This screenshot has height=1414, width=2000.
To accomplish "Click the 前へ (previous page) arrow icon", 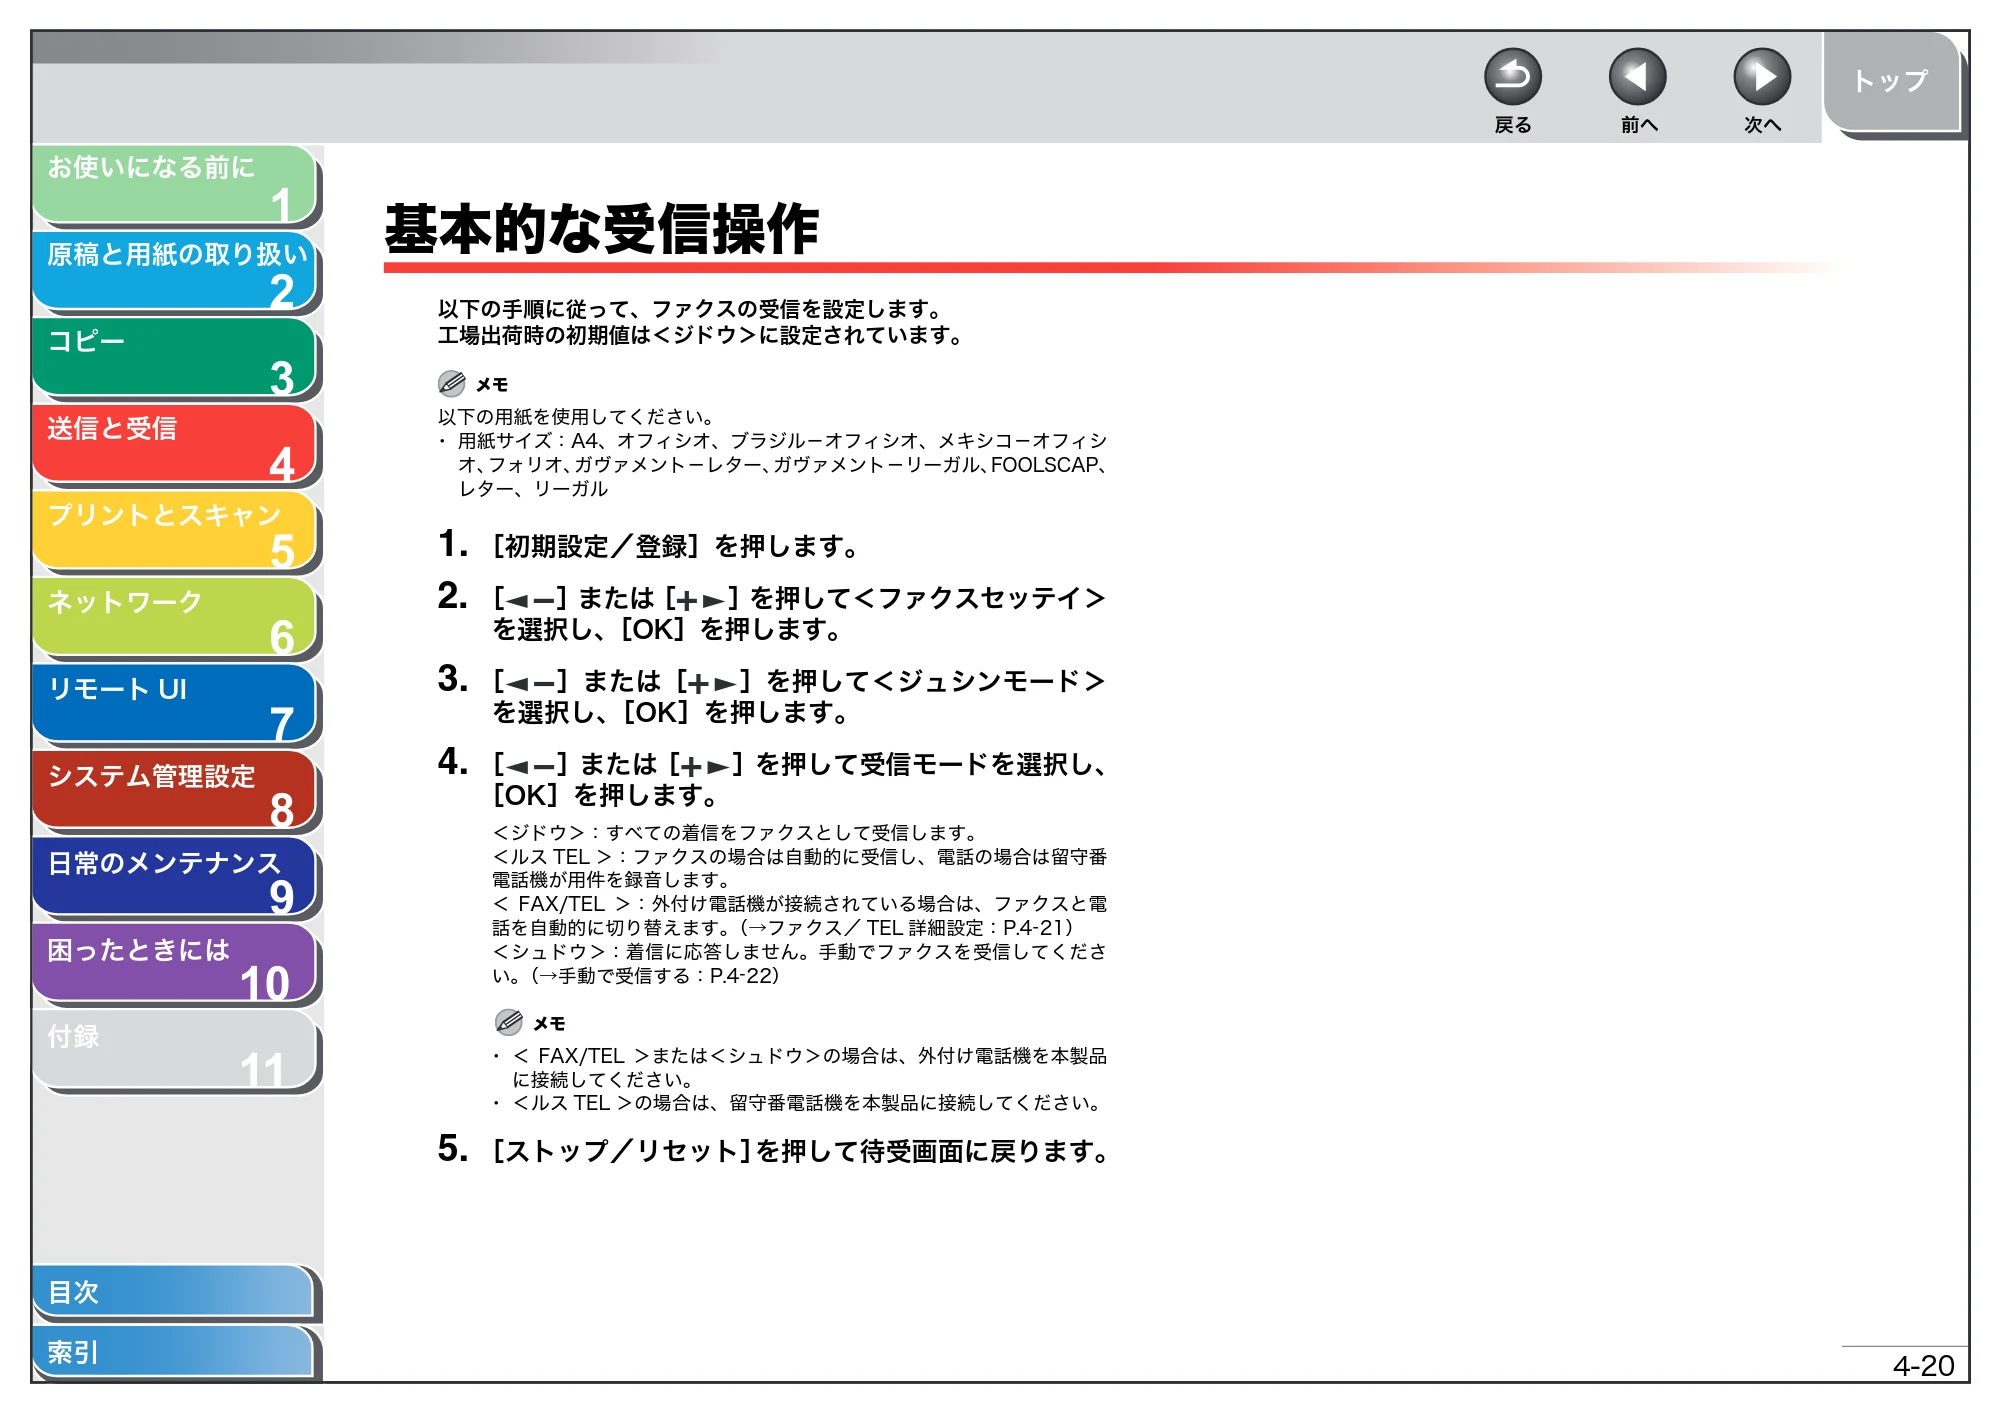I will 1637,77.
